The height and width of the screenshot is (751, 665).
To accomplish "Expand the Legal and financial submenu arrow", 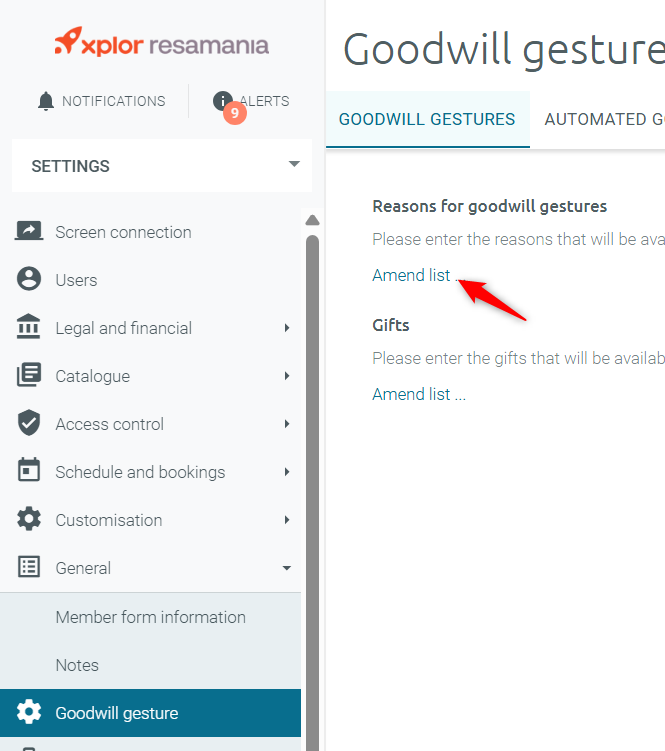I will coord(287,328).
